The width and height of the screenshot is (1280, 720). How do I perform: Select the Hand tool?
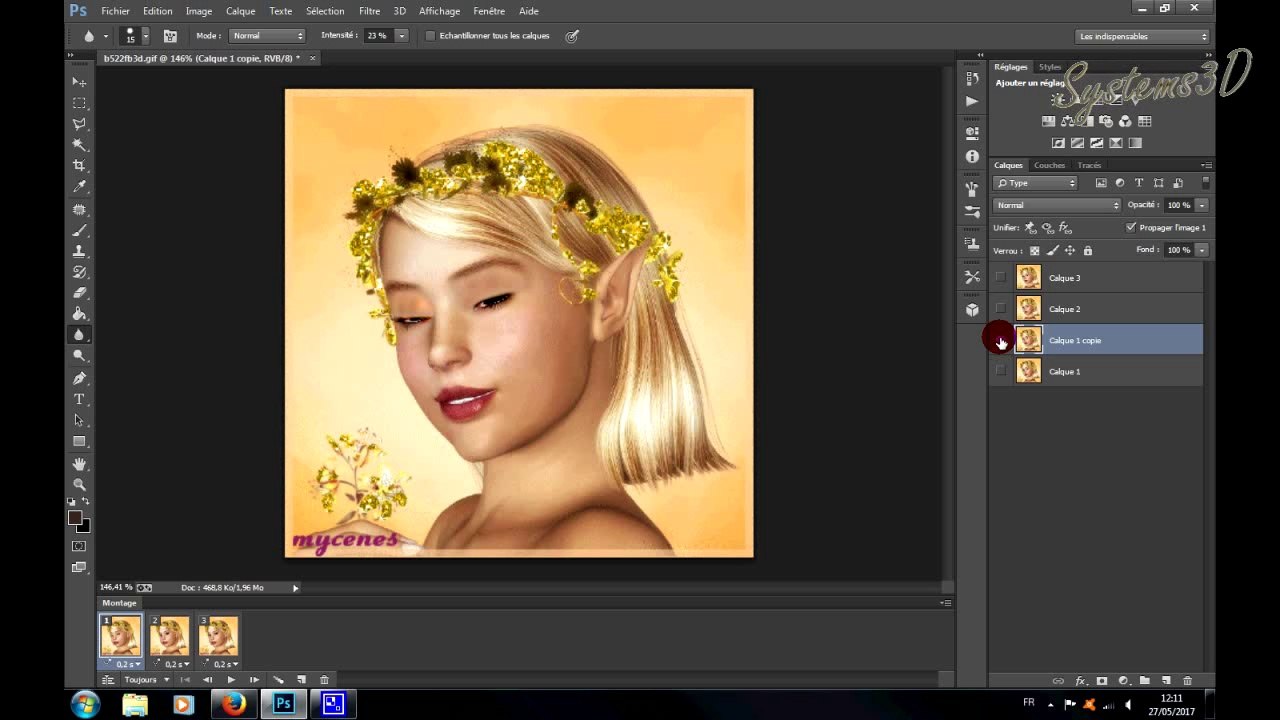[x=79, y=464]
